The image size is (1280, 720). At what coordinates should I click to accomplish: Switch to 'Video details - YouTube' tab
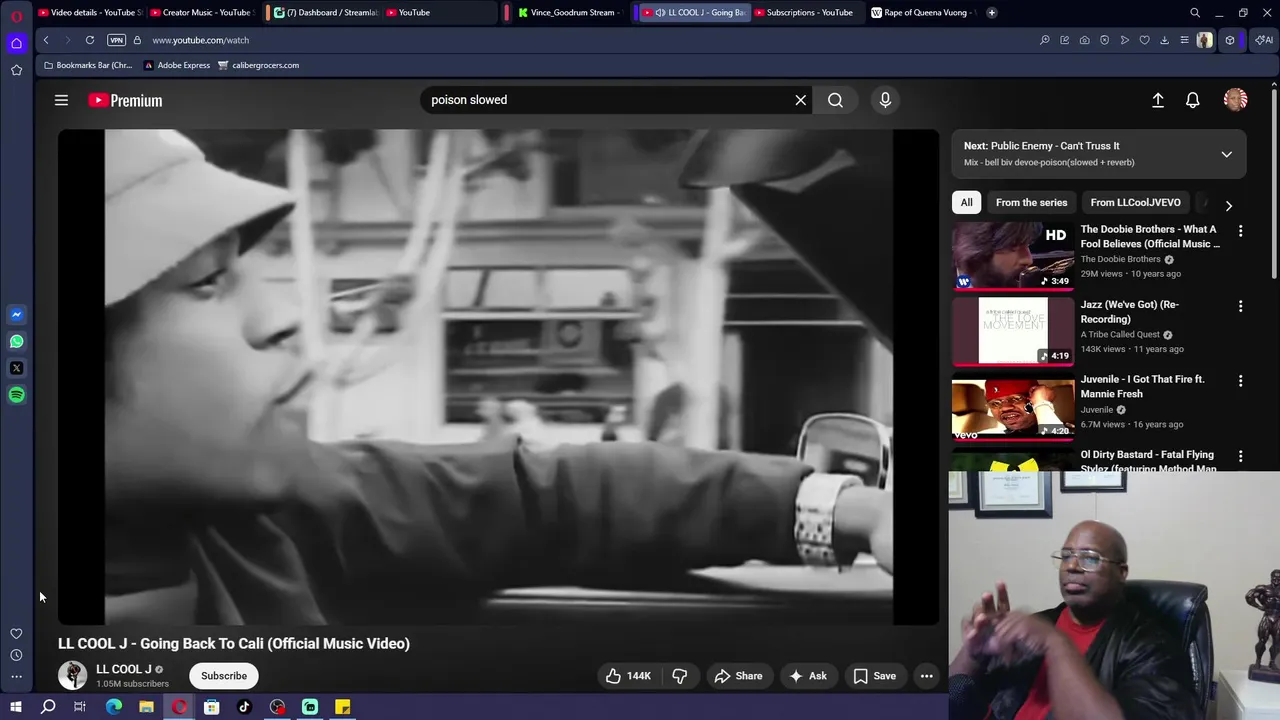click(90, 13)
